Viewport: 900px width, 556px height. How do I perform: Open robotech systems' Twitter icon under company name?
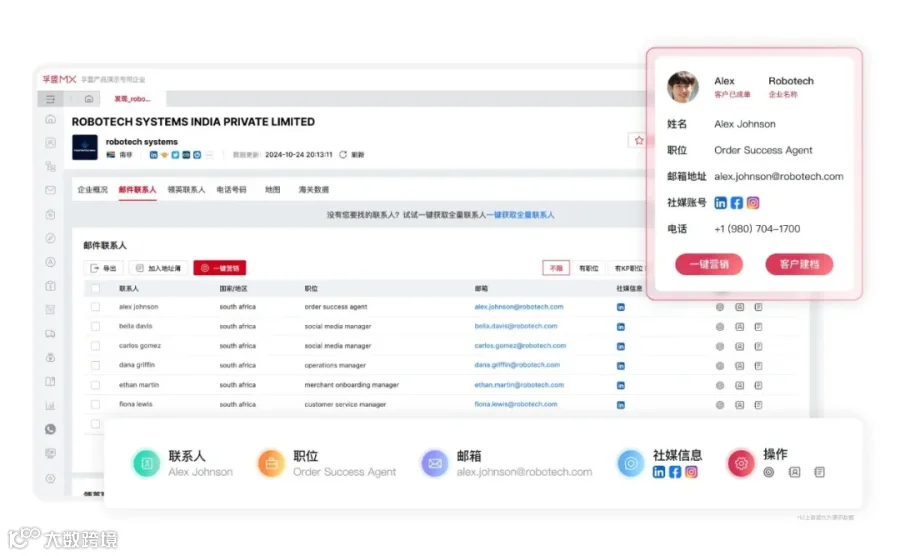point(175,155)
